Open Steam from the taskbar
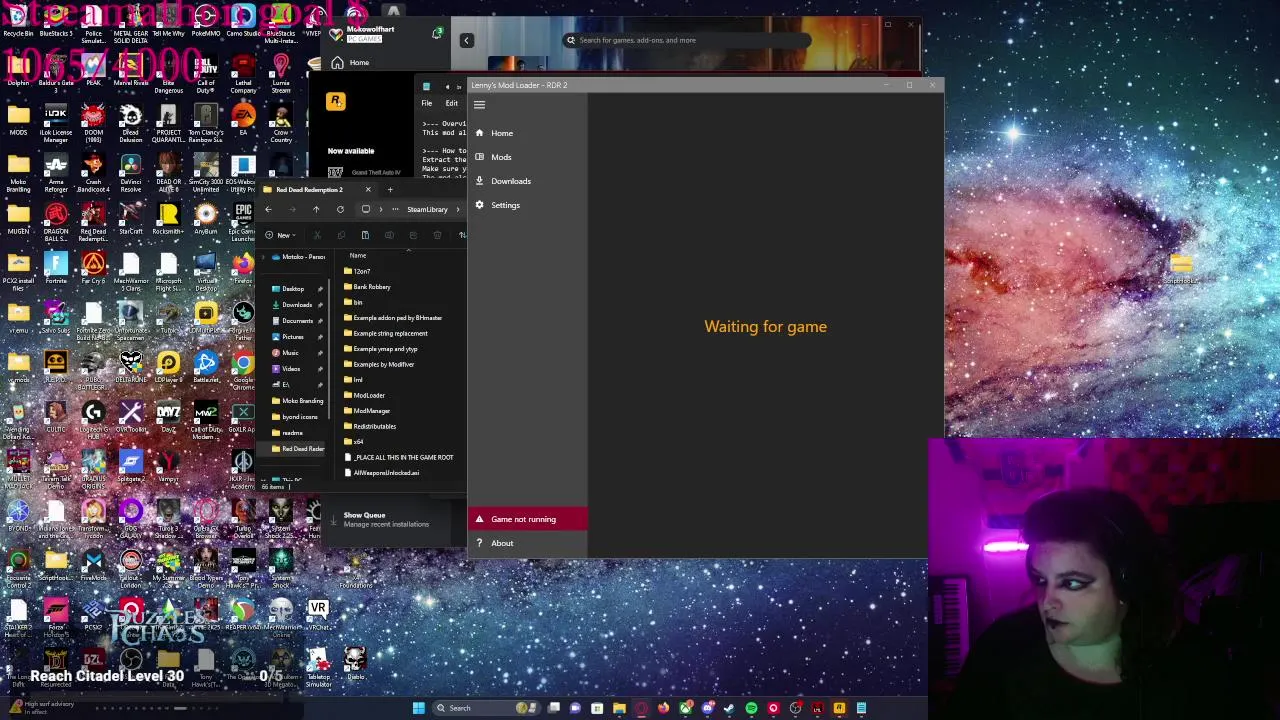Screen dimensions: 1280x720 coord(729,708)
